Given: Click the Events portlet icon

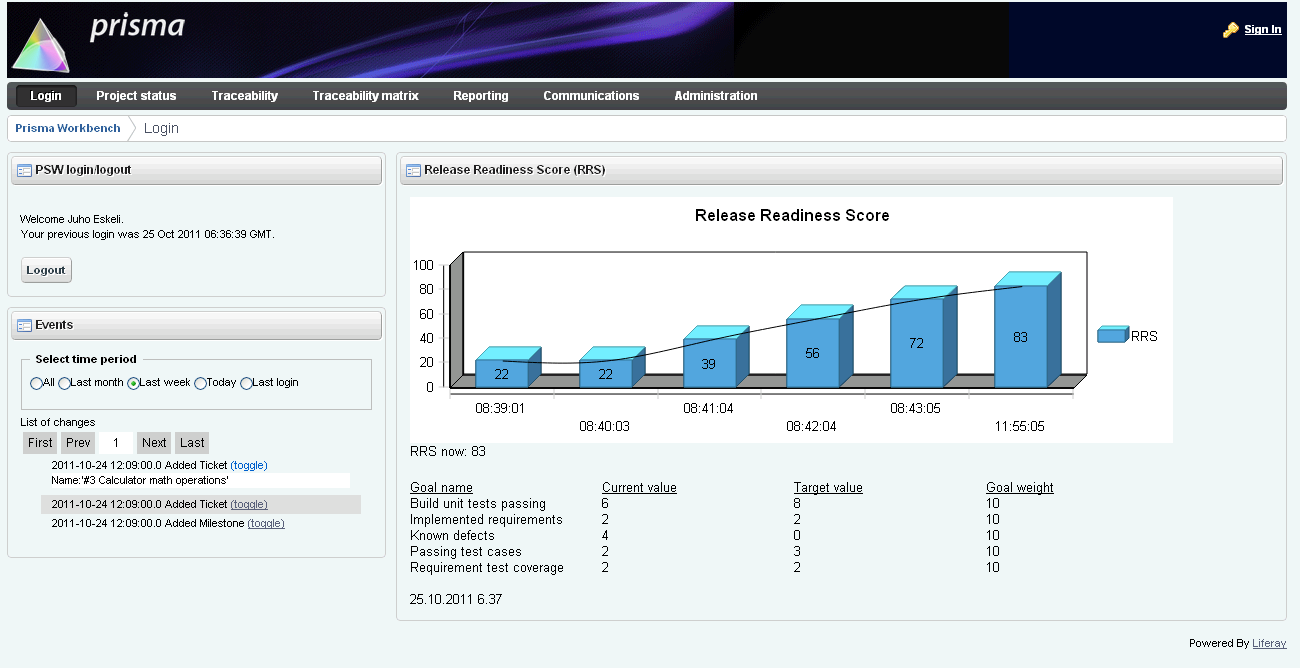Looking at the screenshot, I should coord(23,324).
